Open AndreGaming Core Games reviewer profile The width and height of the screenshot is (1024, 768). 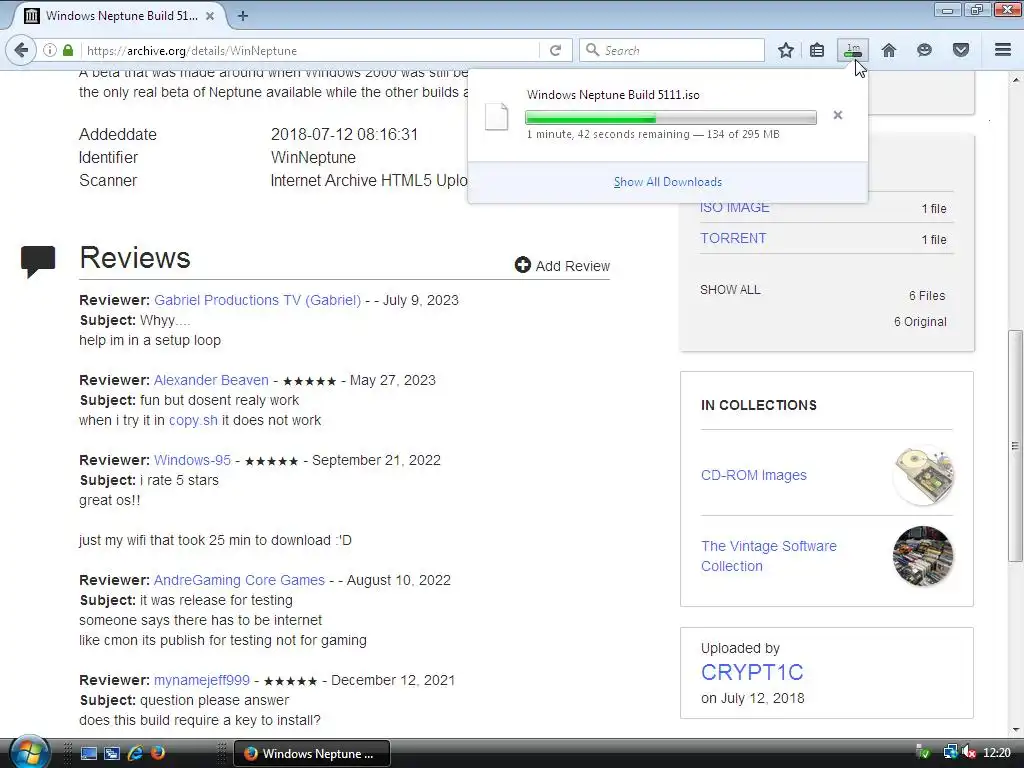point(239,580)
